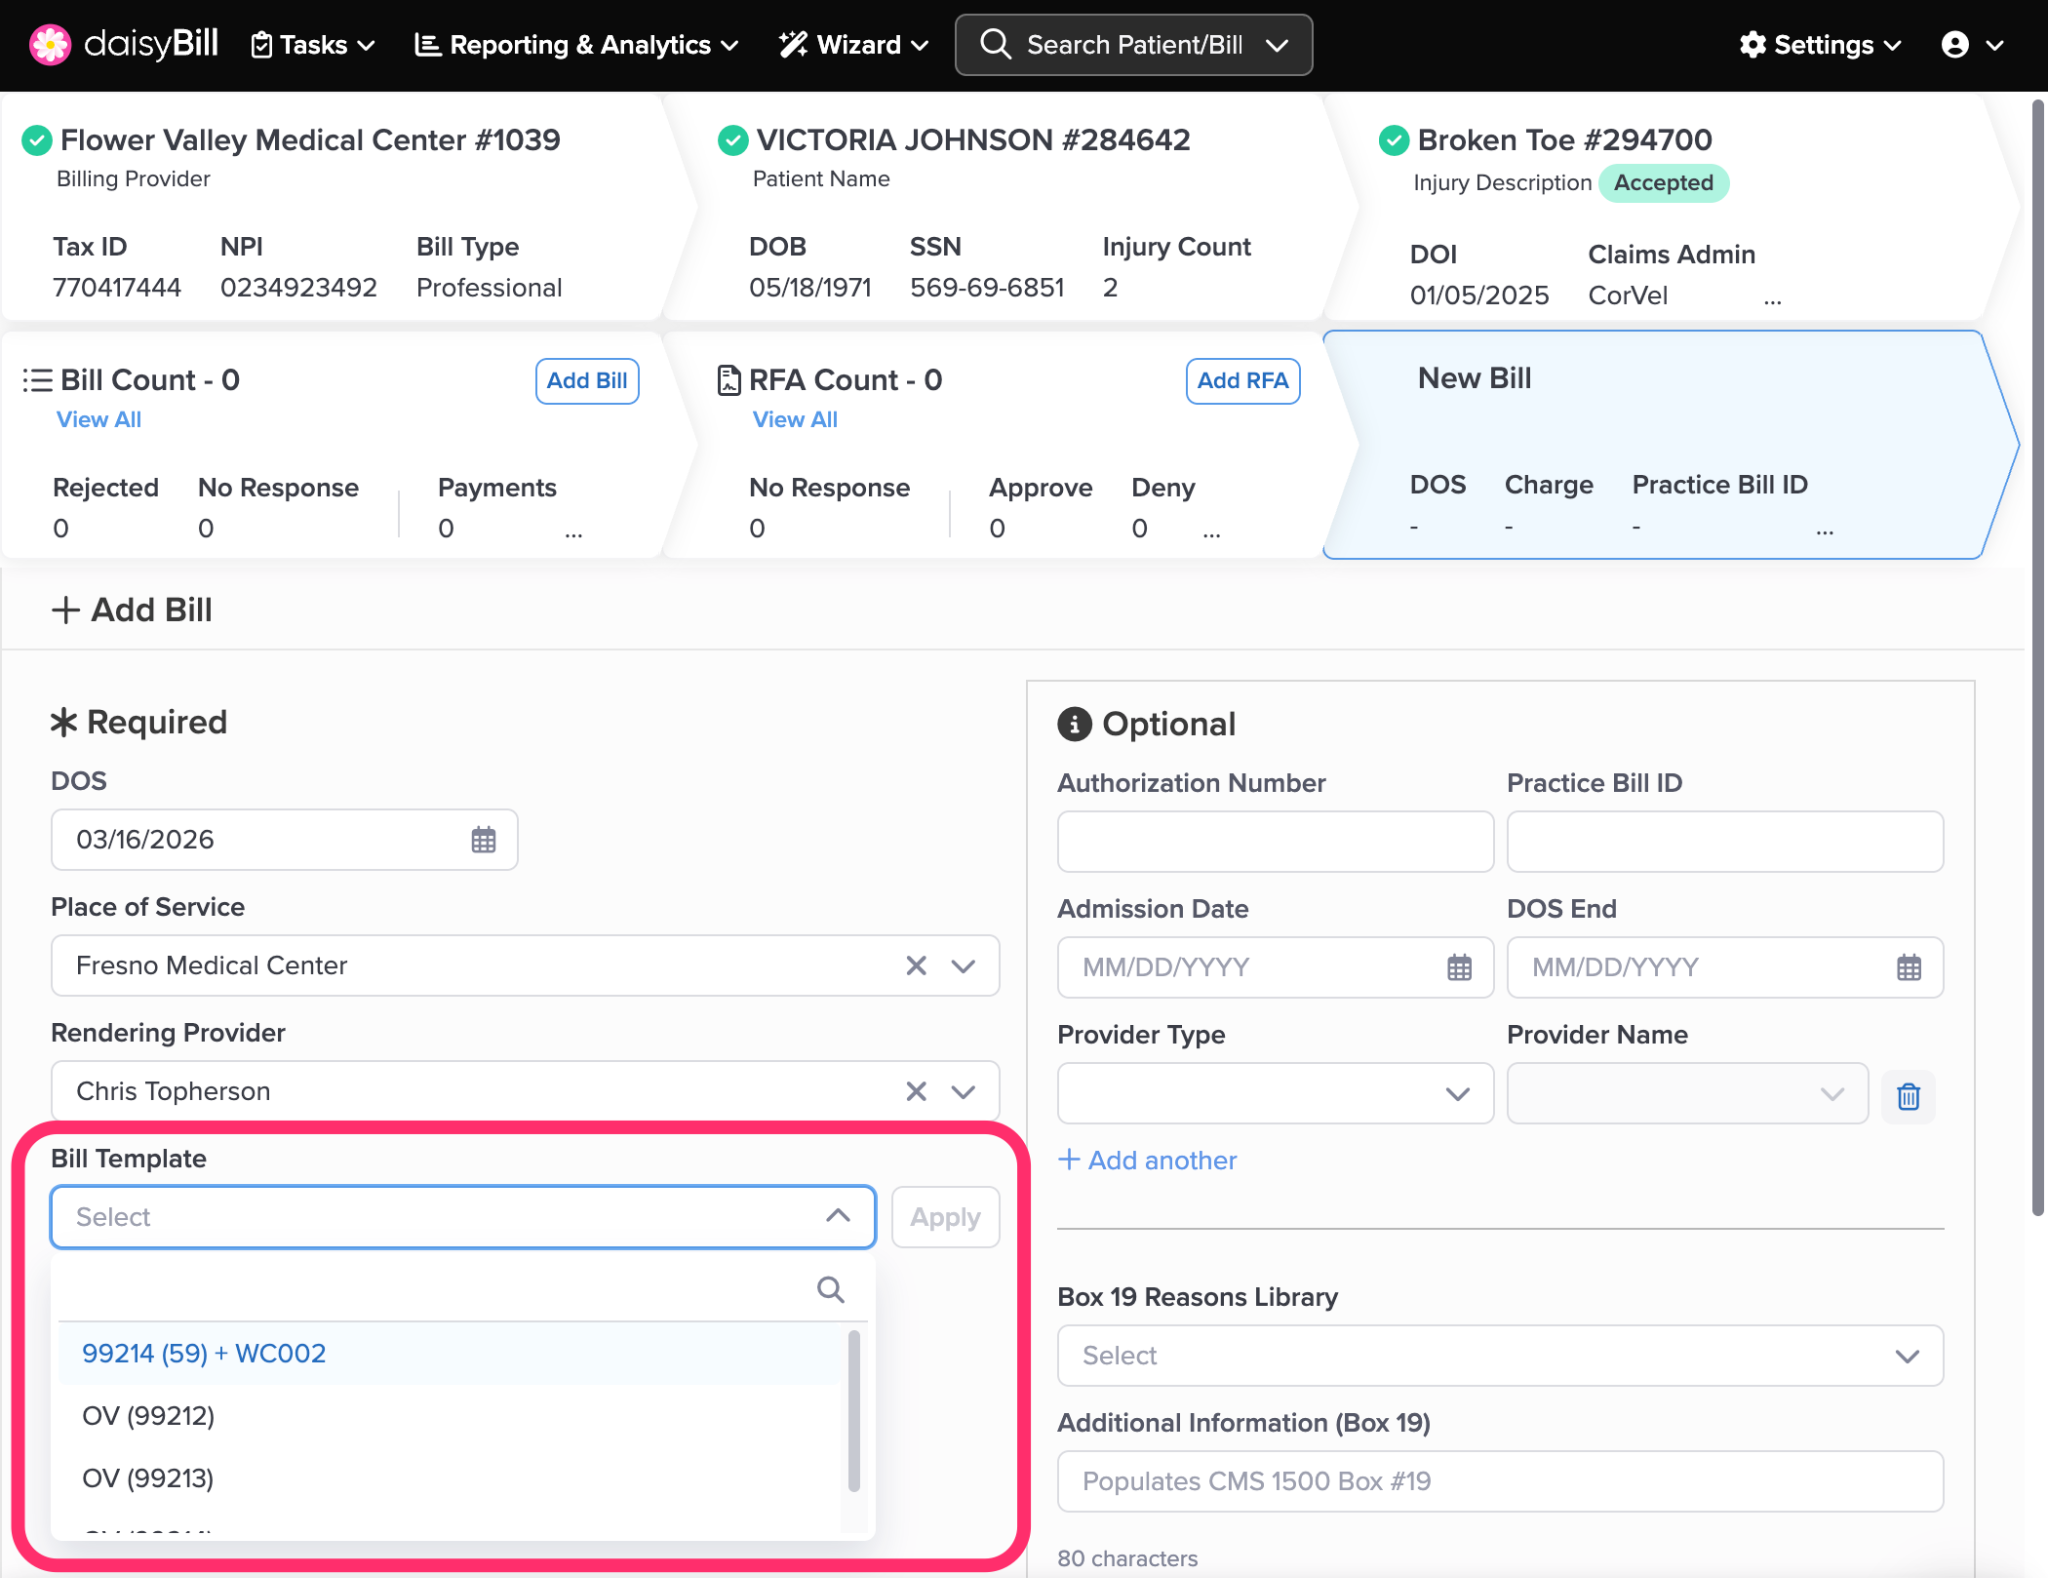Click the template search magnifier icon
Image resolution: width=2048 pixels, height=1578 pixels.
[830, 1289]
